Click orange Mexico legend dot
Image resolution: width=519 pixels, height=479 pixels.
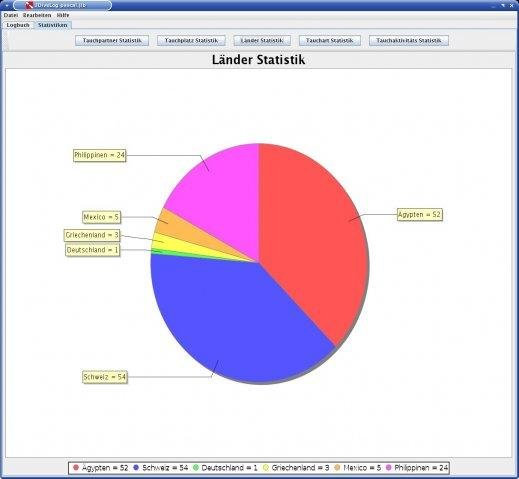coord(337,468)
